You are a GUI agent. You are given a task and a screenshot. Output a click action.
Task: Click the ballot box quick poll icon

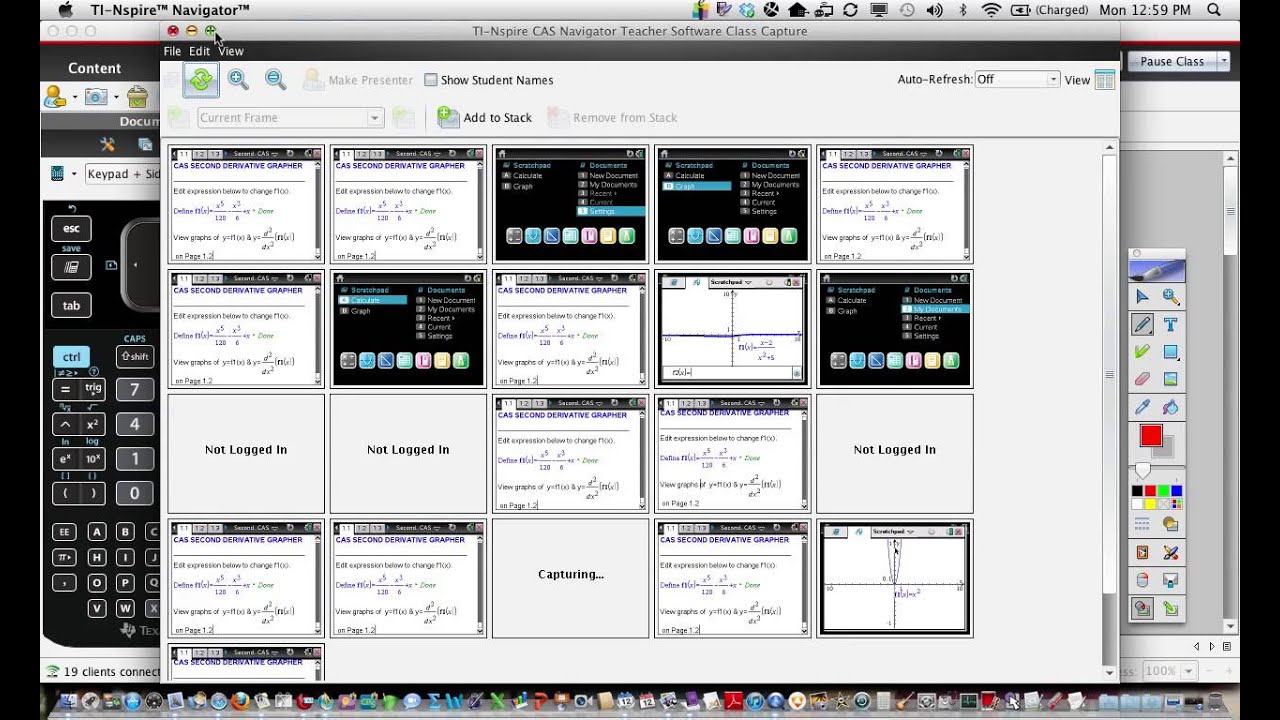(x=138, y=96)
